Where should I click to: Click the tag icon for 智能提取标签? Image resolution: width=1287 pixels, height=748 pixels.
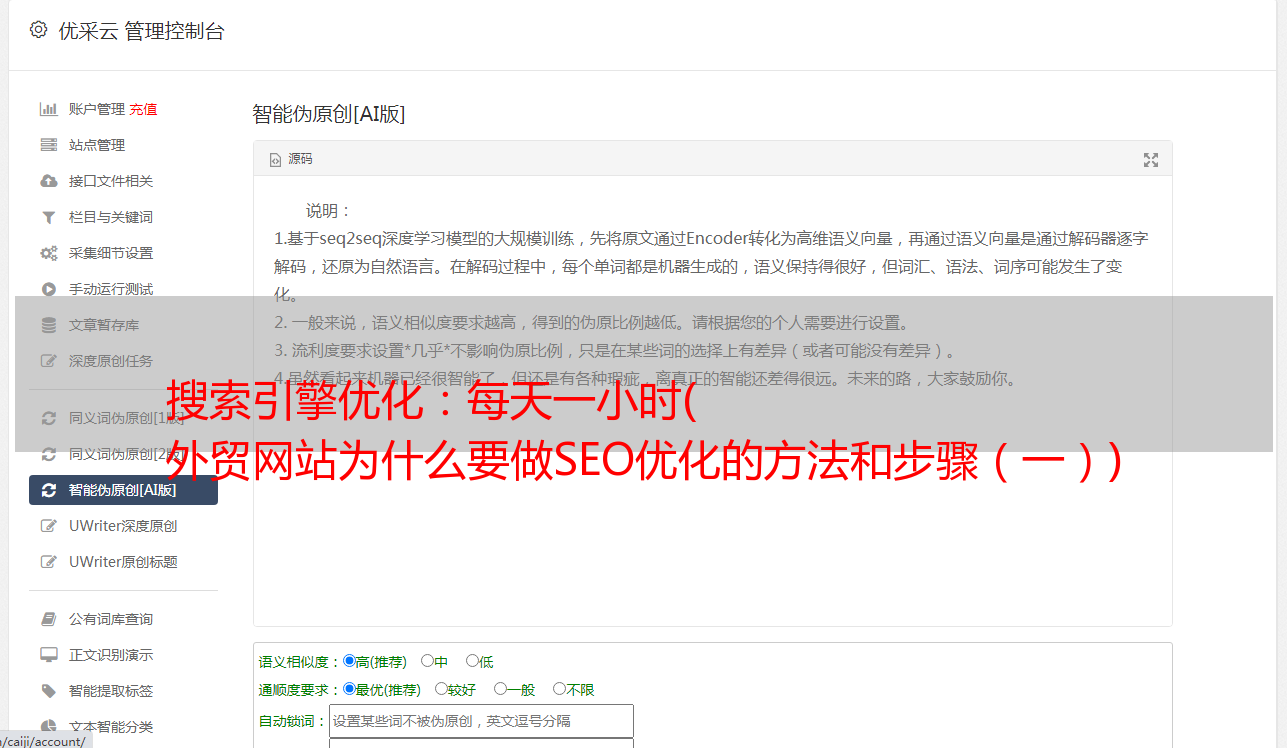(48, 691)
